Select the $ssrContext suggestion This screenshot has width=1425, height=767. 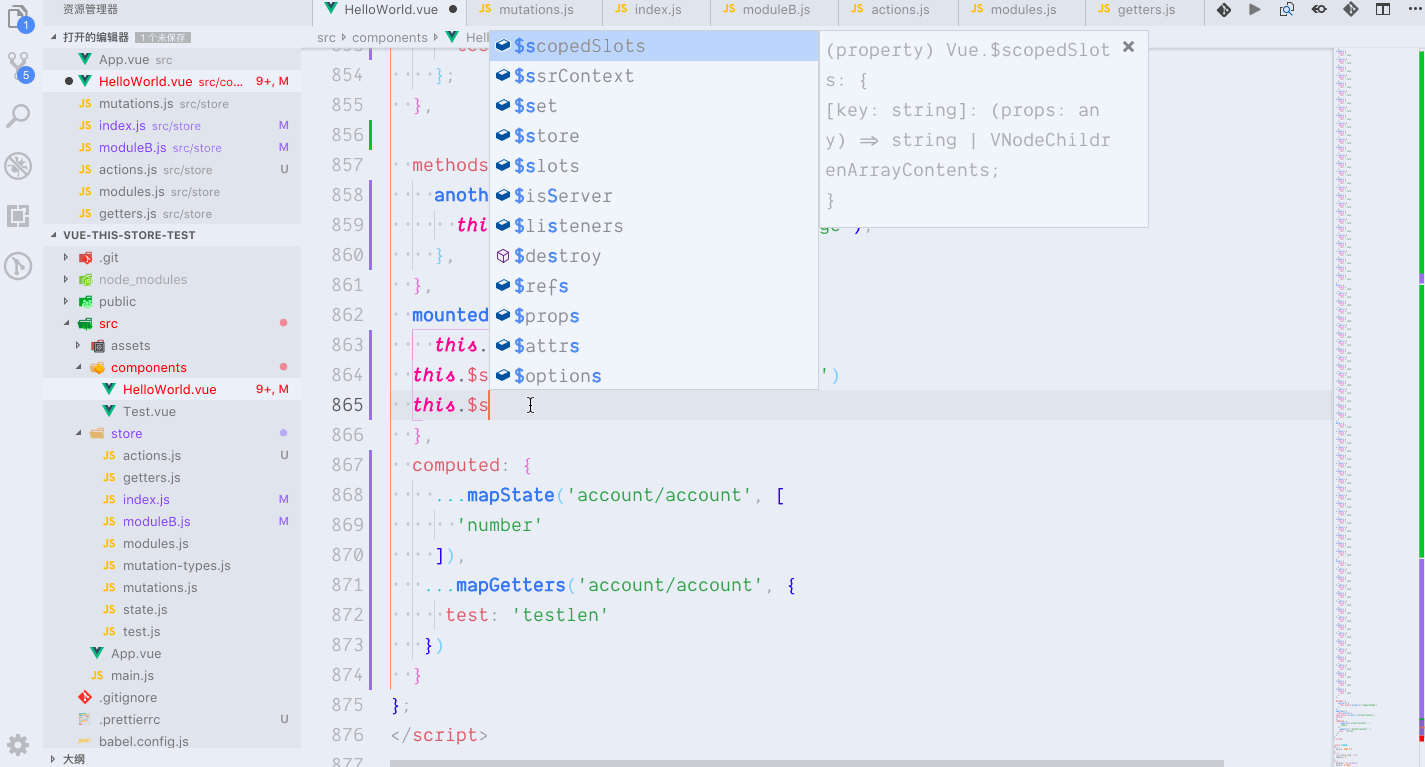(654, 76)
